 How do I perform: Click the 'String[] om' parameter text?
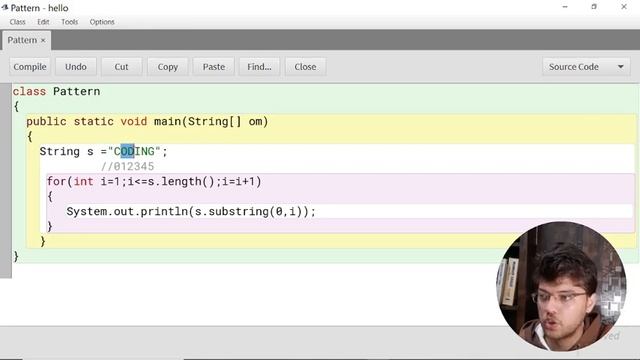[x=225, y=121]
